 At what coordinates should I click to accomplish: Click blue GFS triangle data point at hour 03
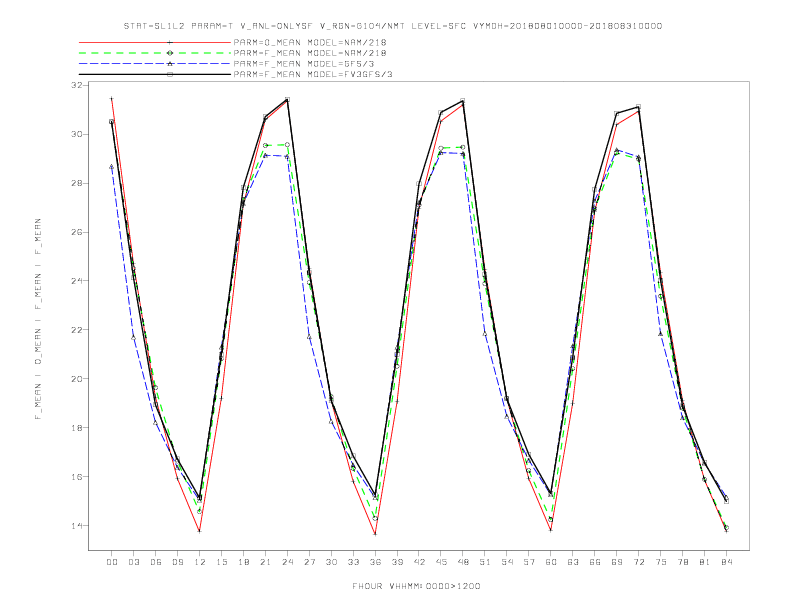coord(133,337)
